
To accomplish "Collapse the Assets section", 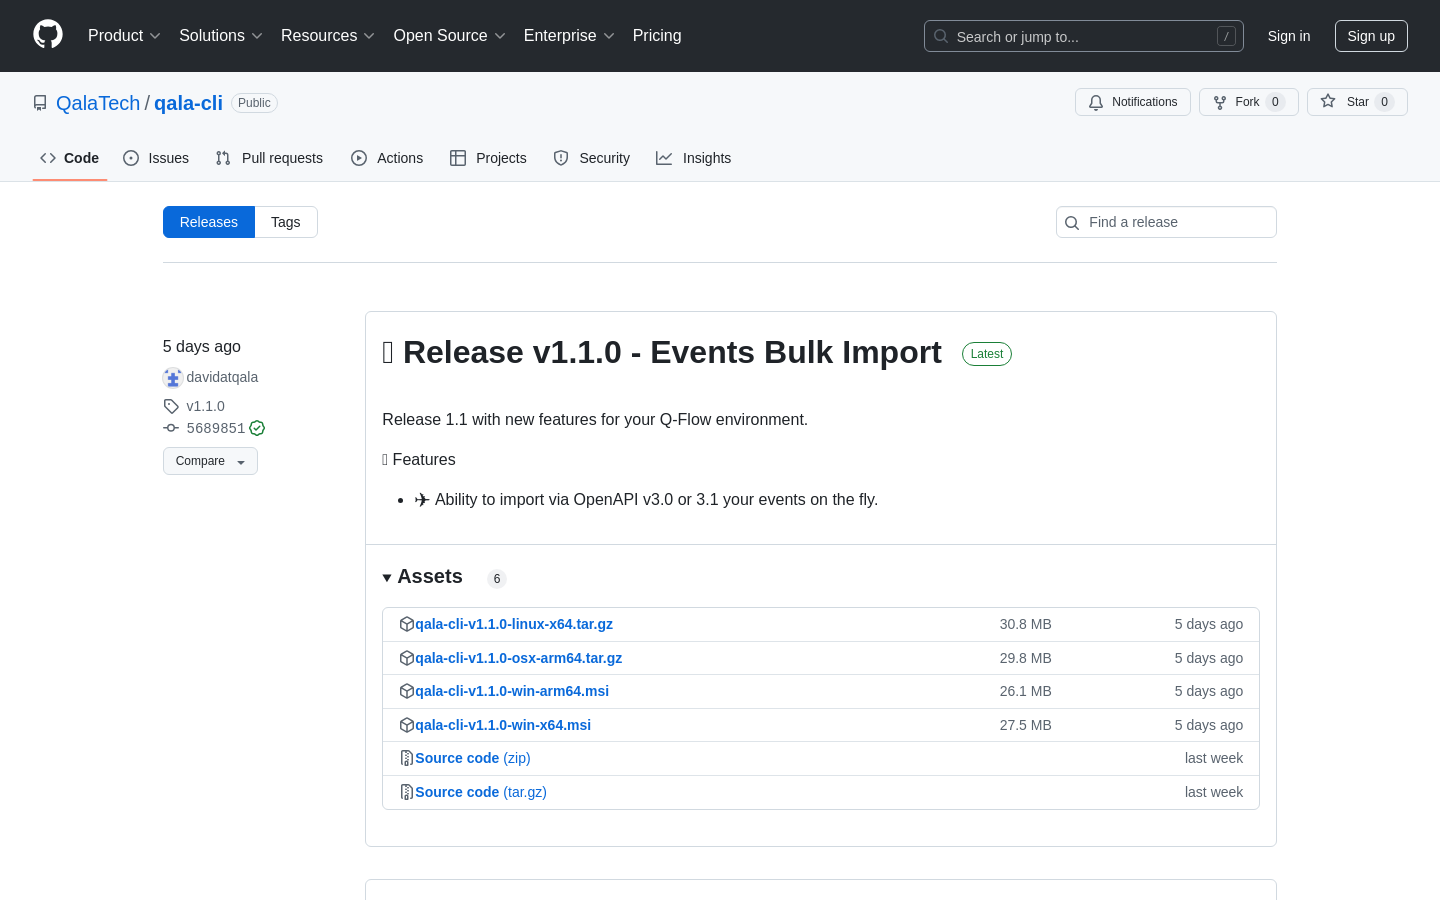I will (x=422, y=577).
